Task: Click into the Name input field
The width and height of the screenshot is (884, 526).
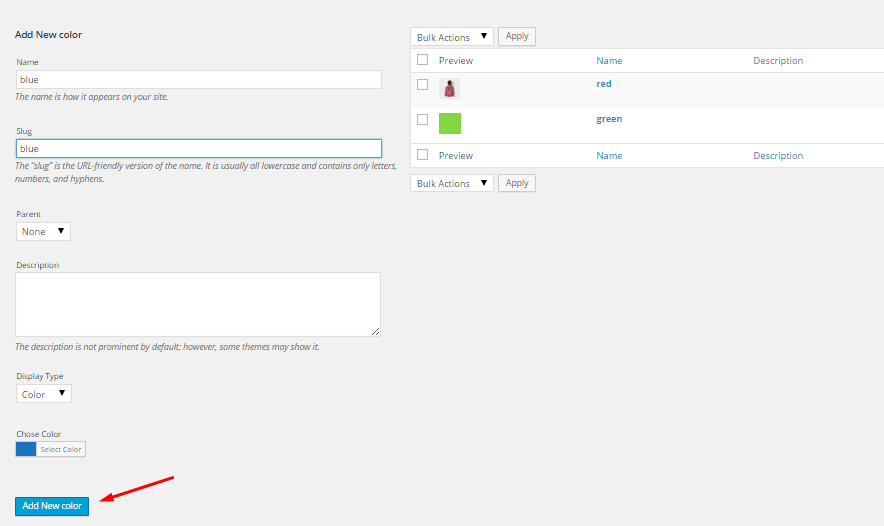Action: click(x=199, y=80)
